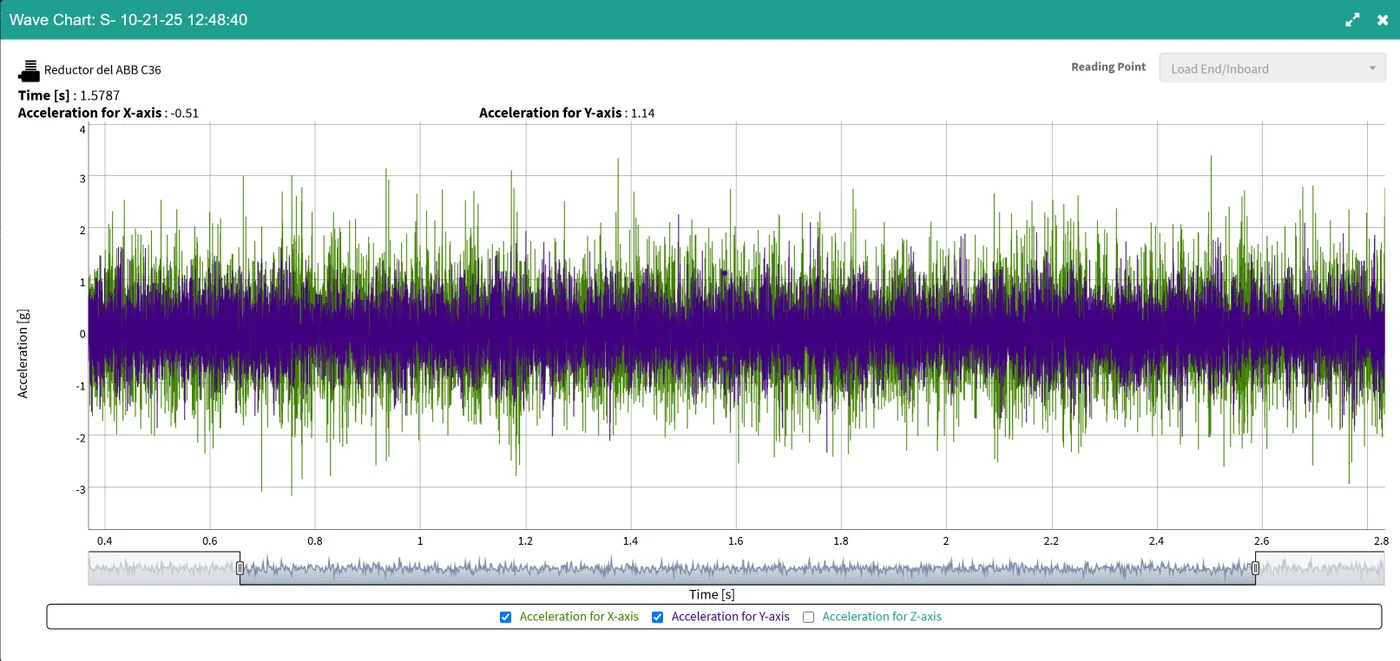Viewport: 1400px width, 661px height.
Task: Click the Acceleration for X-axis legend label
Action: [x=579, y=617]
